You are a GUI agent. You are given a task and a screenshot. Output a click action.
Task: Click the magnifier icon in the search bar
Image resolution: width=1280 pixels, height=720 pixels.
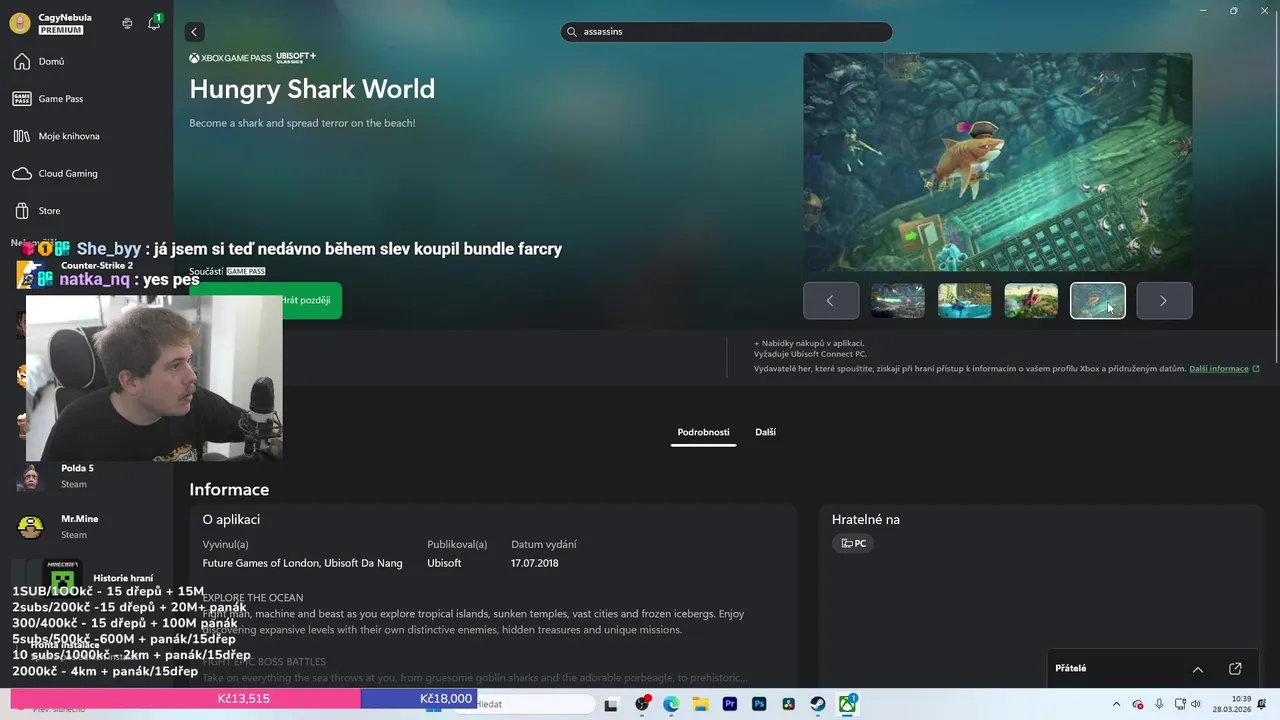tap(572, 32)
